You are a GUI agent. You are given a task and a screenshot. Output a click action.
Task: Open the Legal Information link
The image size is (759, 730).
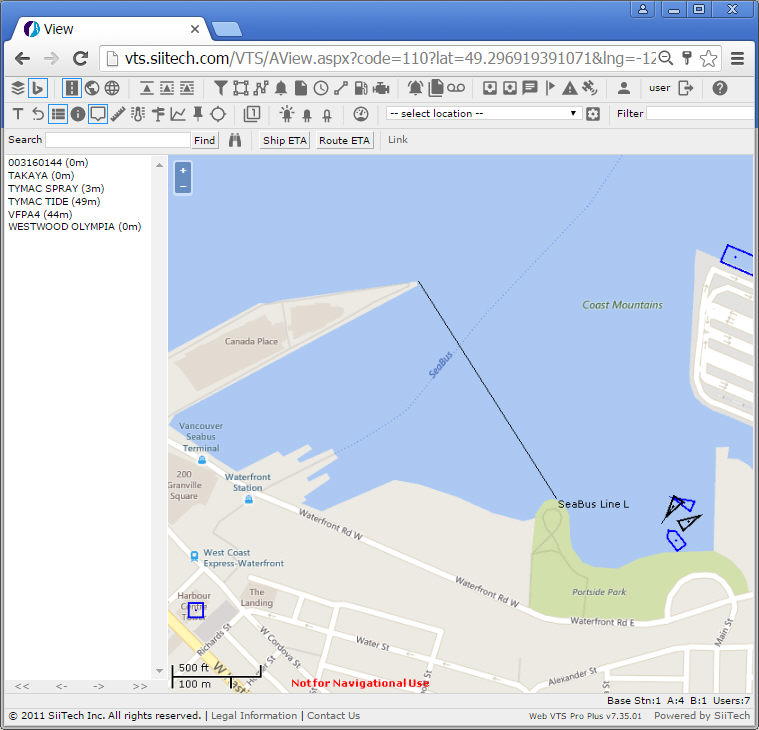pyautogui.click(x=254, y=716)
